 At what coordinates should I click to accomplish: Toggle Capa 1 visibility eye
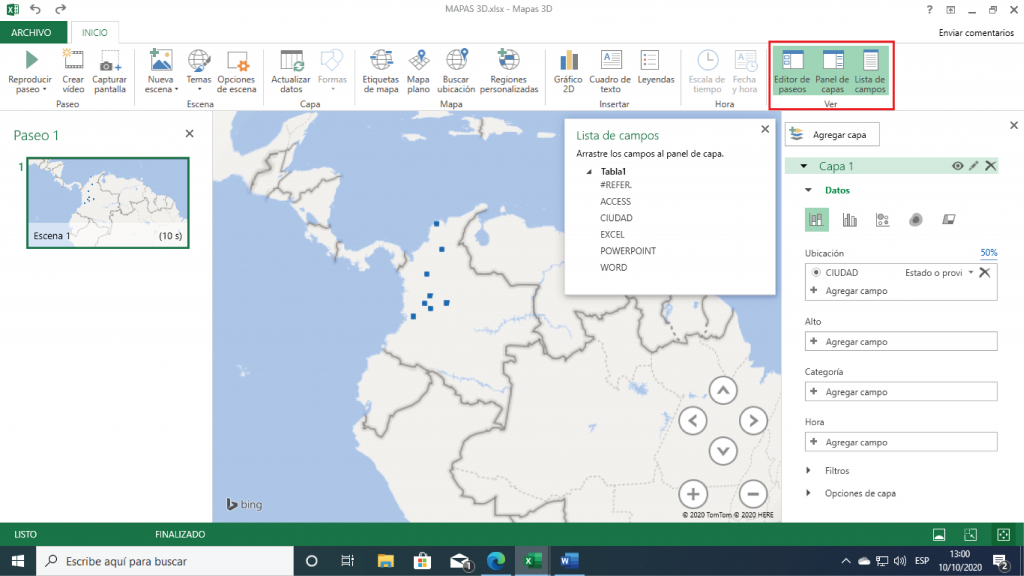pyautogui.click(x=957, y=166)
